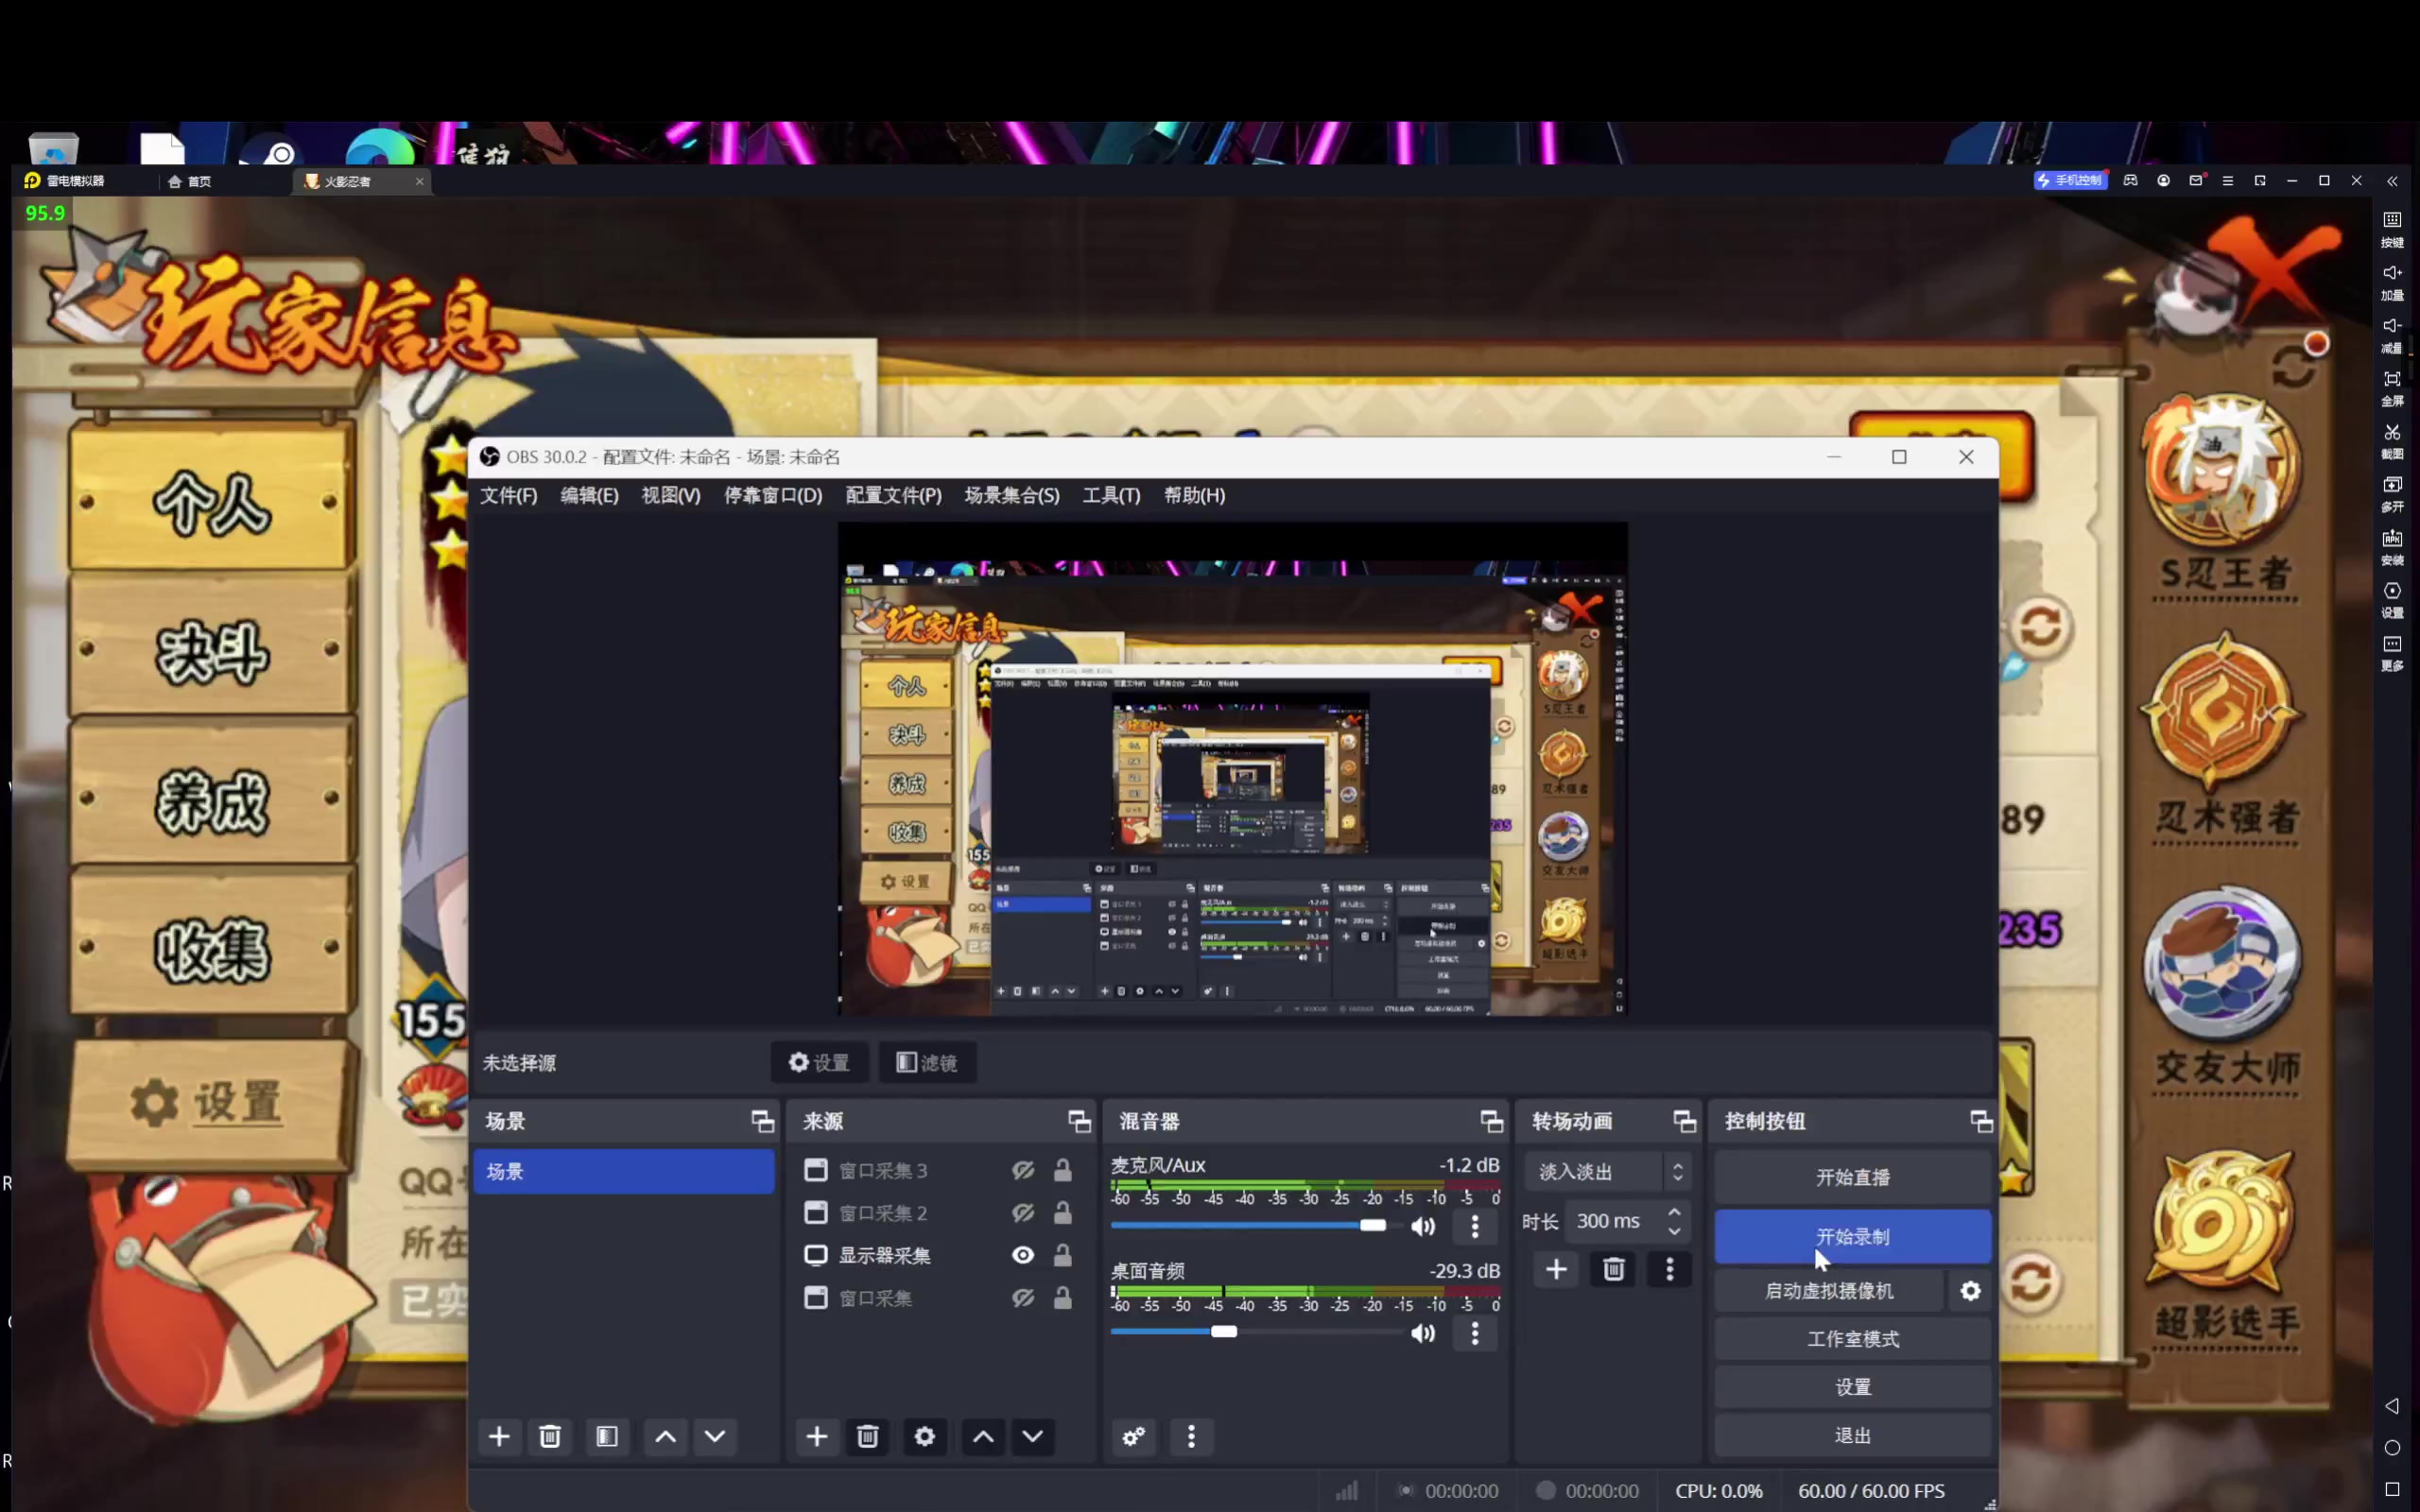Open the transition three-dot properties menu
Image resolution: width=2420 pixels, height=1512 pixels.
(1670, 1269)
